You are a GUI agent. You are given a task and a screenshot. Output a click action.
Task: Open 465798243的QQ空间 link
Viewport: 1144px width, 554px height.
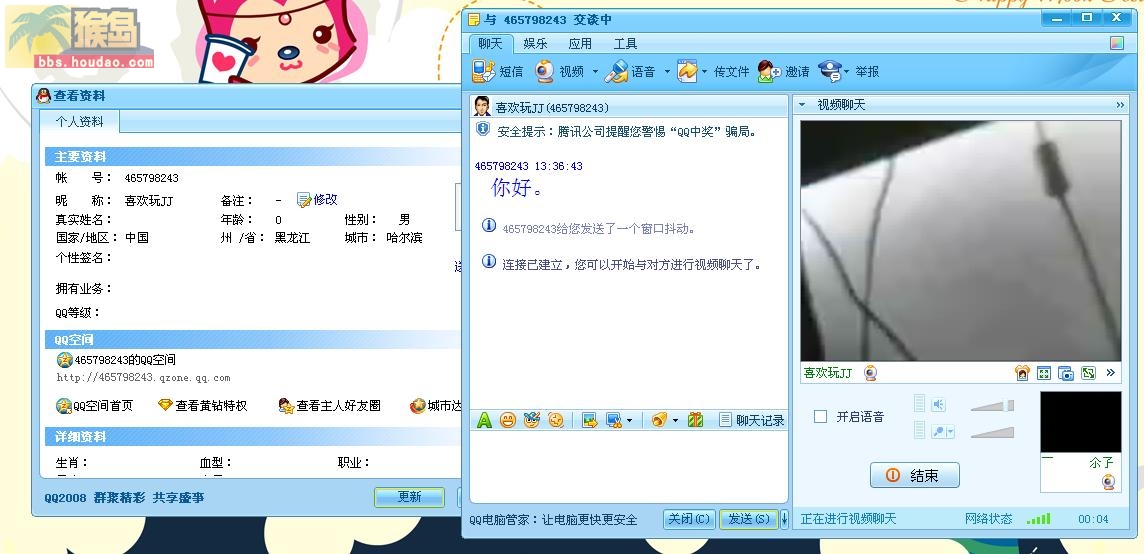tap(116, 360)
